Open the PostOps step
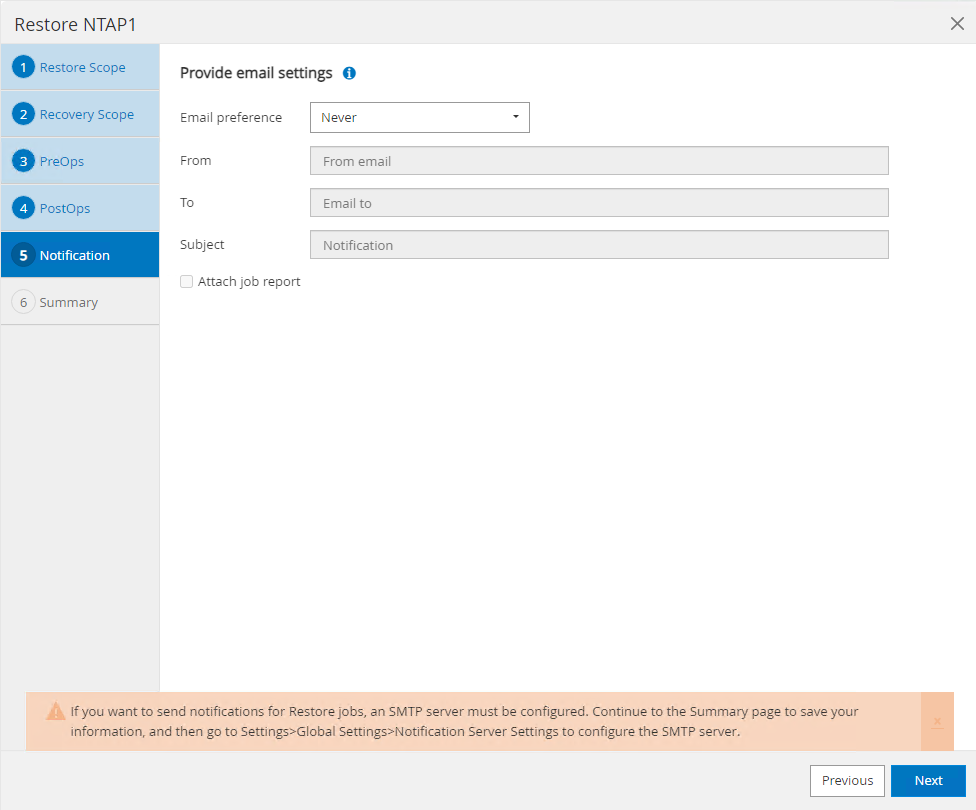 click(80, 208)
